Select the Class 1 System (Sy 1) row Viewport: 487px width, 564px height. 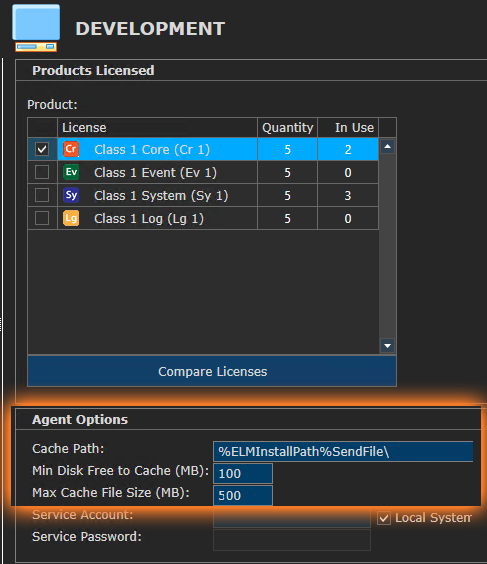click(203, 195)
